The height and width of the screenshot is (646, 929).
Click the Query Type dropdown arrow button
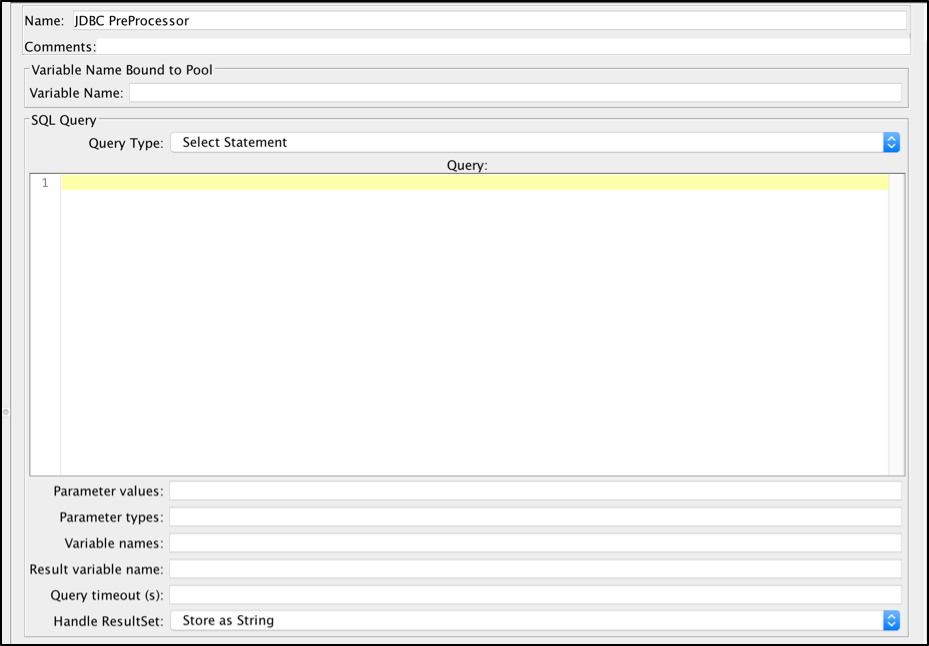891,142
